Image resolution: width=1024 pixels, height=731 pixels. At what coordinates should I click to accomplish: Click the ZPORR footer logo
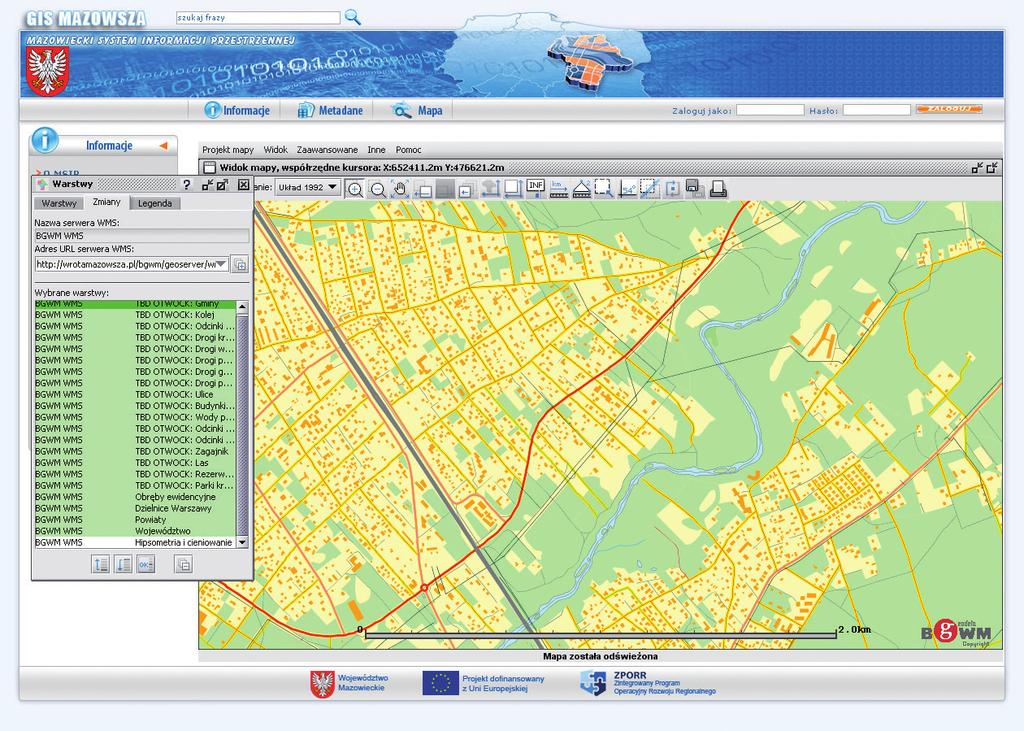(648, 683)
